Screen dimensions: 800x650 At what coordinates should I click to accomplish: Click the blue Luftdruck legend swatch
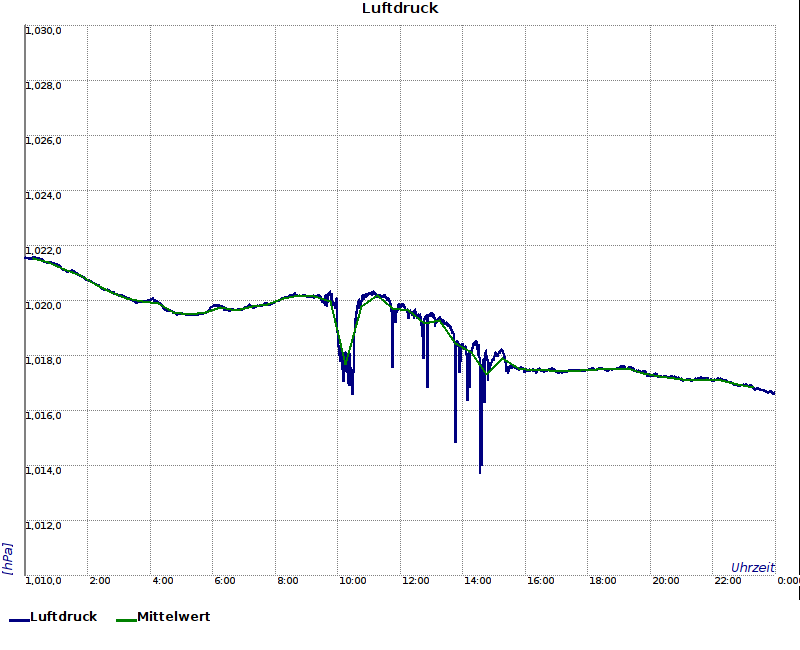click(19, 620)
